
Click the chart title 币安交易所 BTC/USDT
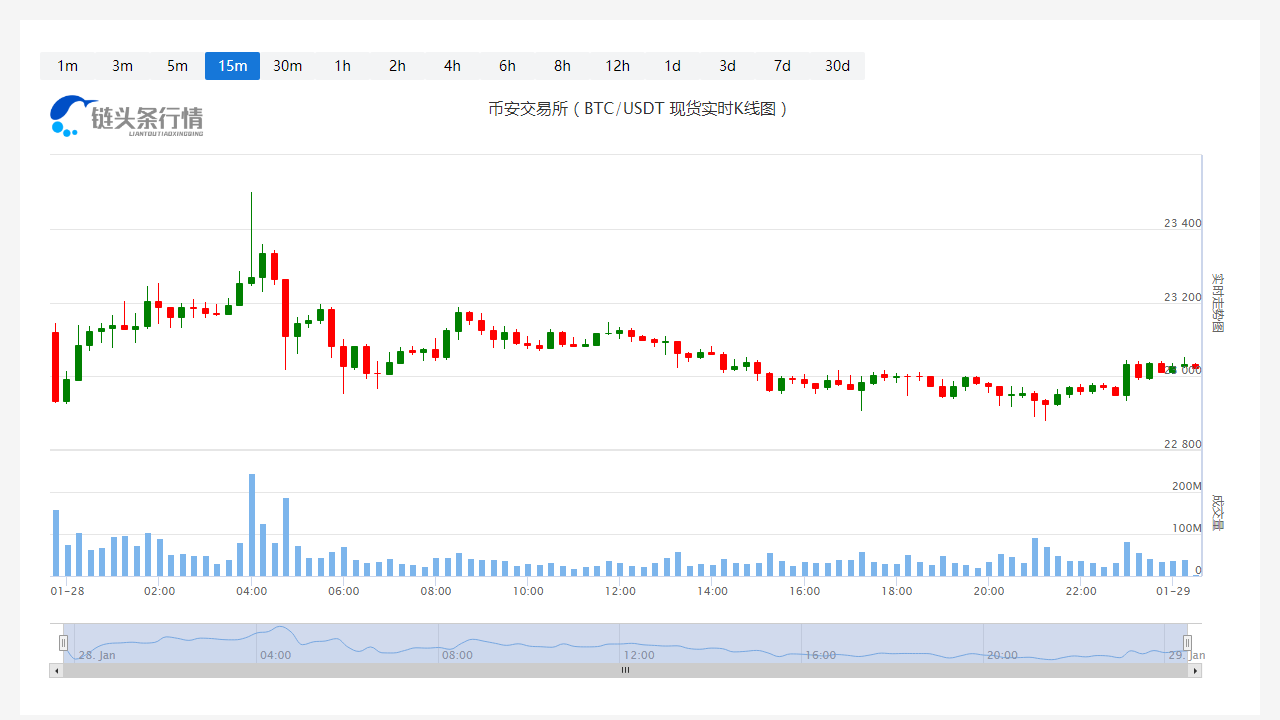[639, 109]
